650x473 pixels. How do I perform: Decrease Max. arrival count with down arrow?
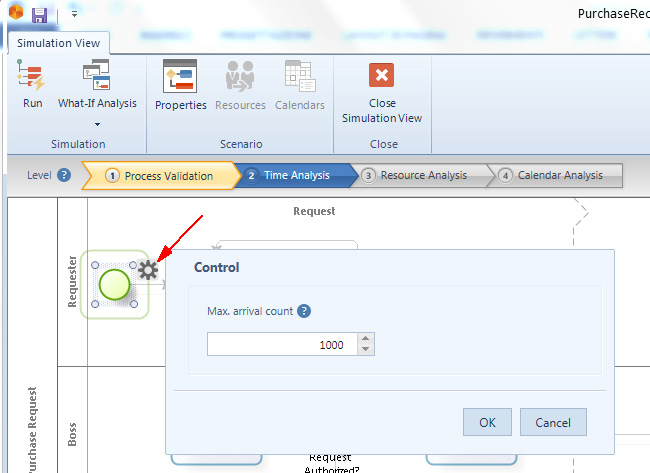pyautogui.click(x=366, y=349)
